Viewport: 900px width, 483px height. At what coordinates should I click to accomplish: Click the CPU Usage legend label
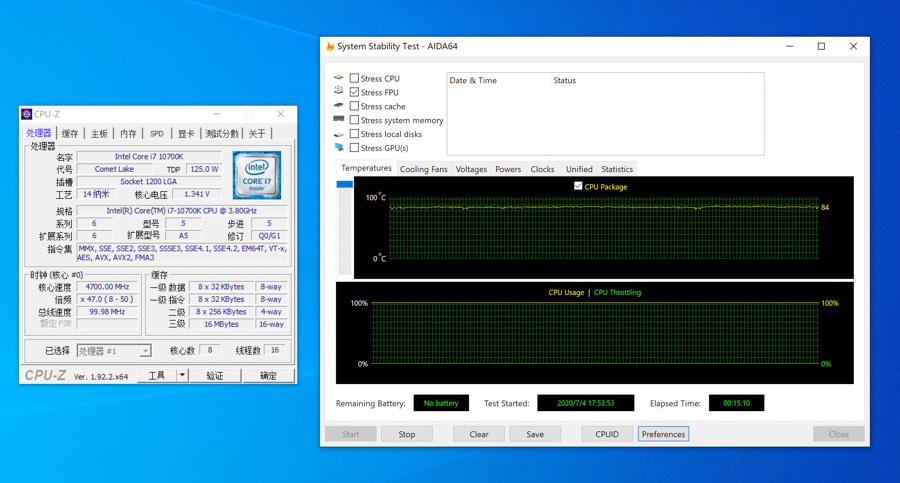coord(566,292)
